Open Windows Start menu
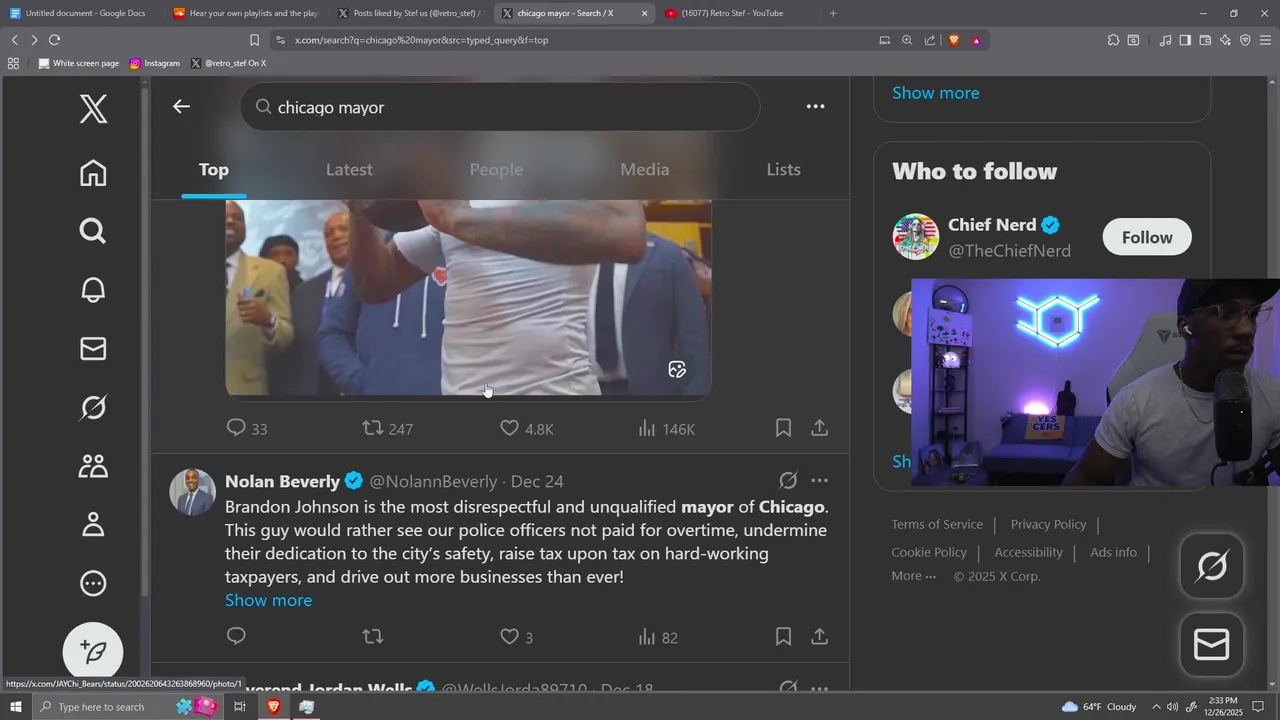 [x=16, y=707]
